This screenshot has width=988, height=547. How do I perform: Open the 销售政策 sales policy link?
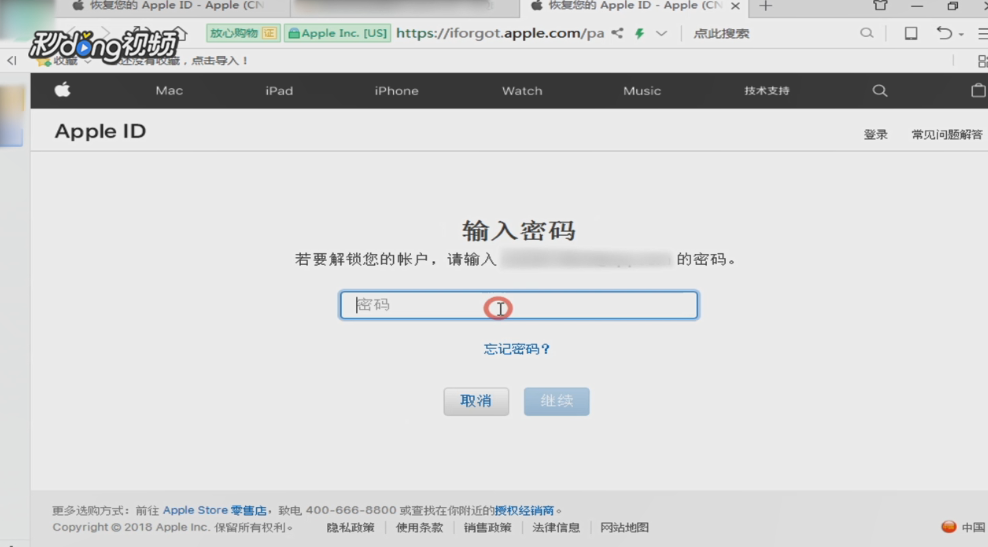pos(487,527)
